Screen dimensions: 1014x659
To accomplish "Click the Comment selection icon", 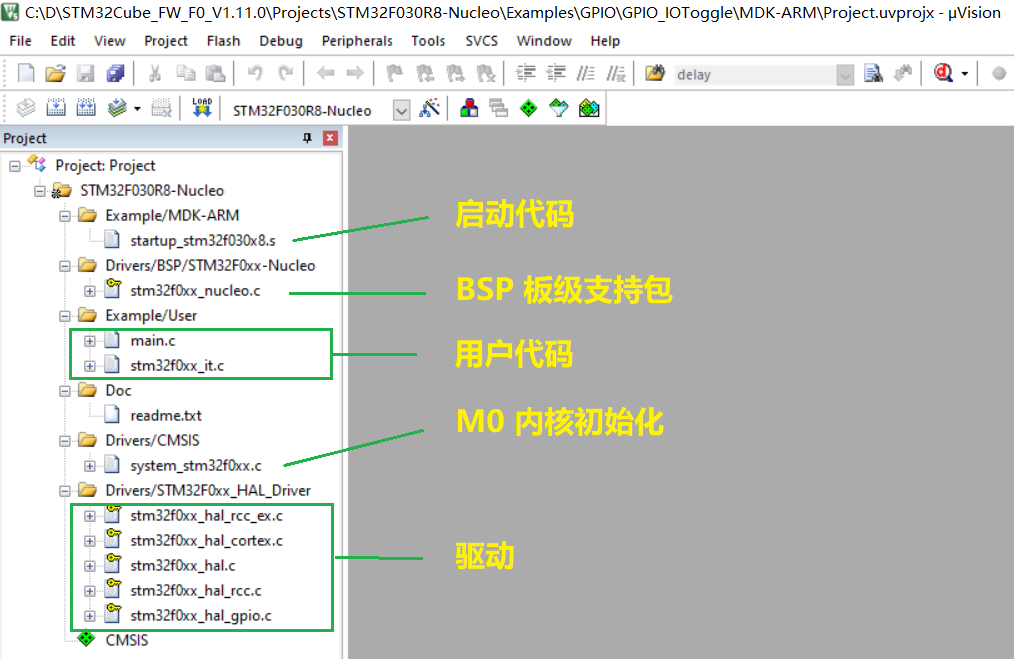I will coord(586,74).
